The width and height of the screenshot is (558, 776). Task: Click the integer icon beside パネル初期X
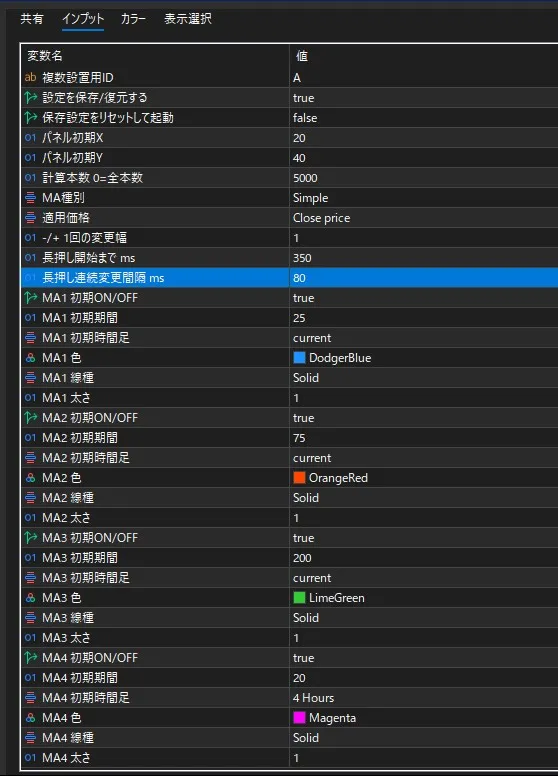[x=30, y=138]
